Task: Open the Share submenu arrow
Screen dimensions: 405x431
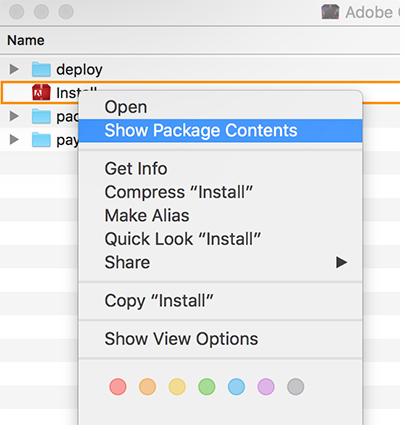Action: pos(341,262)
